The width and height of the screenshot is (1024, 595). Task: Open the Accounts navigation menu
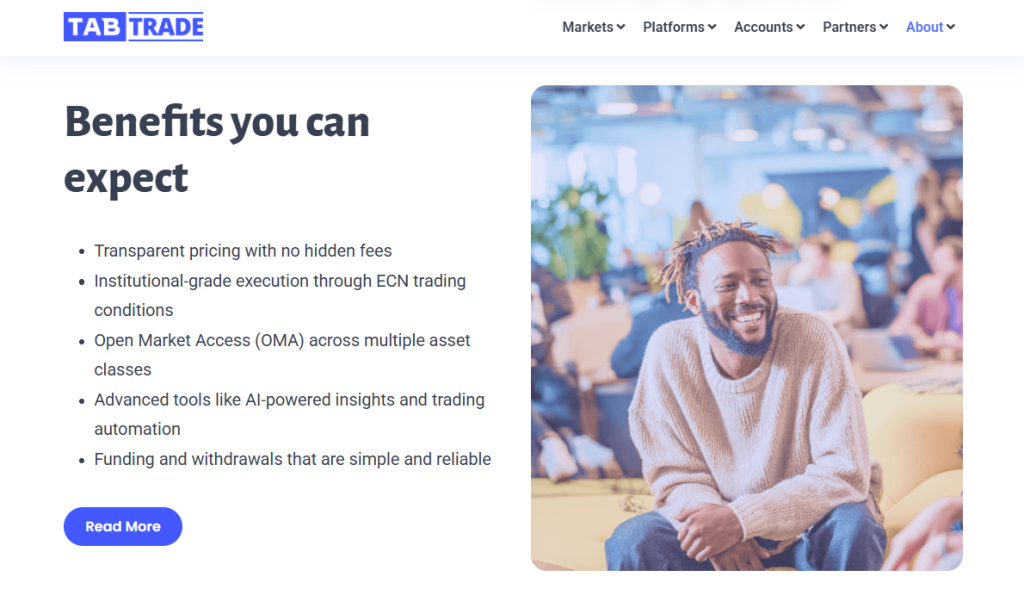(763, 27)
